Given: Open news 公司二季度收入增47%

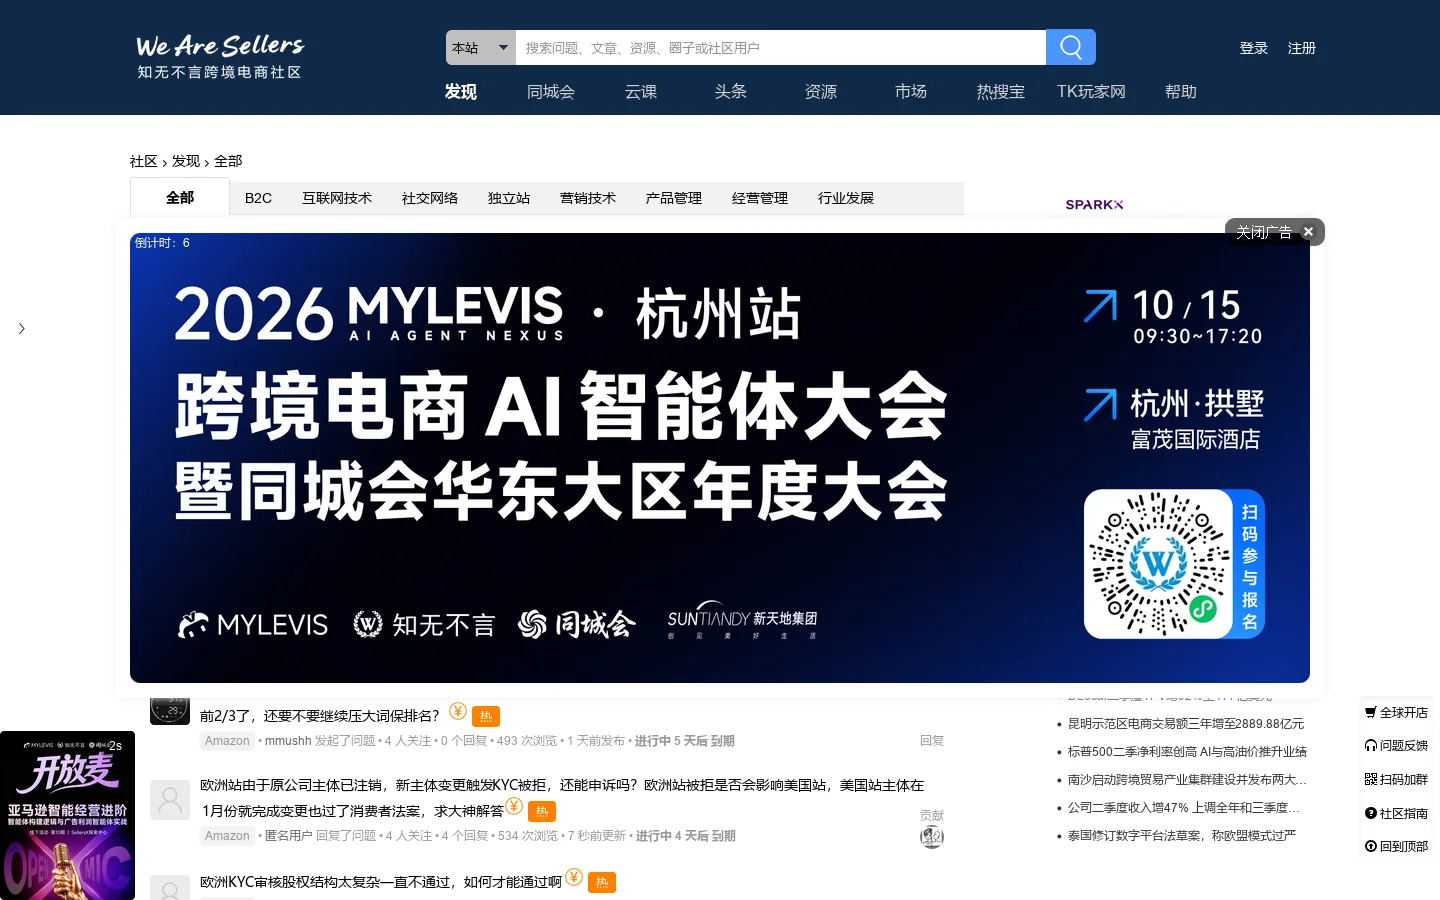Looking at the screenshot, I should [1184, 808].
